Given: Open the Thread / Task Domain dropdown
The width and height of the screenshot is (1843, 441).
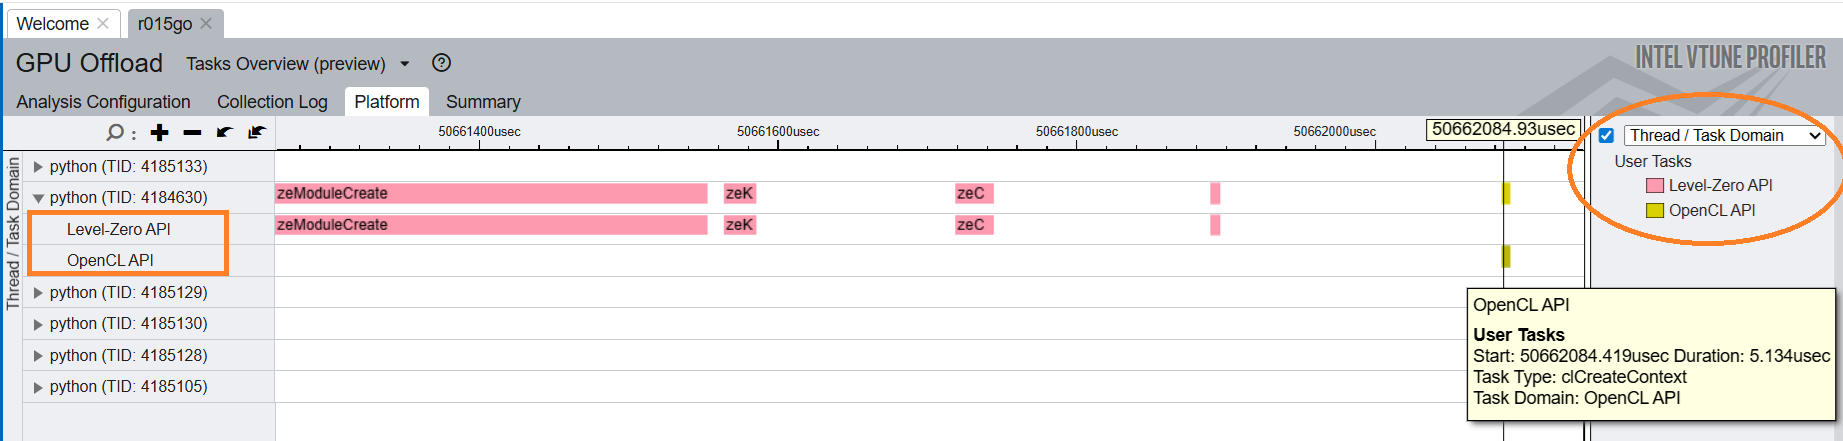Looking at the screenshot, I should (x=1725, y=136).
